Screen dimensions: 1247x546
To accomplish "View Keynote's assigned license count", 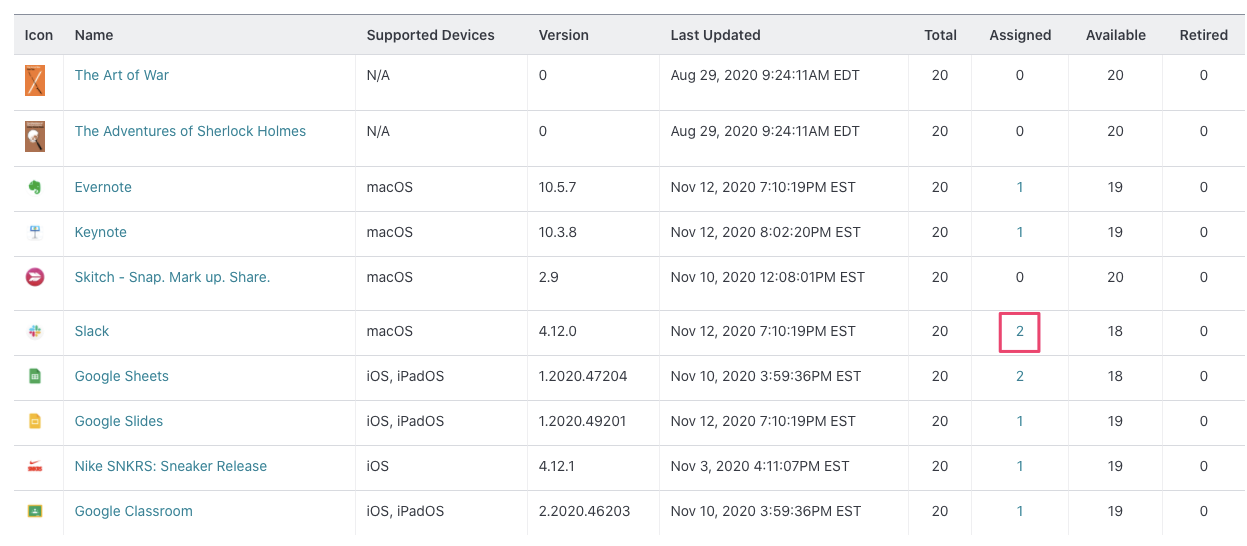I will pos(1020,232).
